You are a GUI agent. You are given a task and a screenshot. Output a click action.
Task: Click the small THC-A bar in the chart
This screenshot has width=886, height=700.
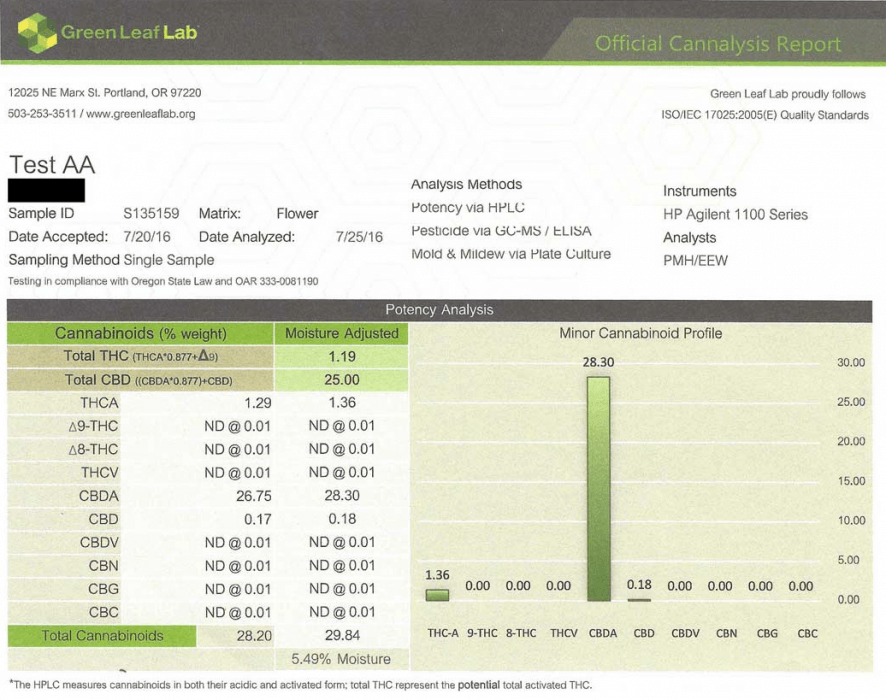437,595
